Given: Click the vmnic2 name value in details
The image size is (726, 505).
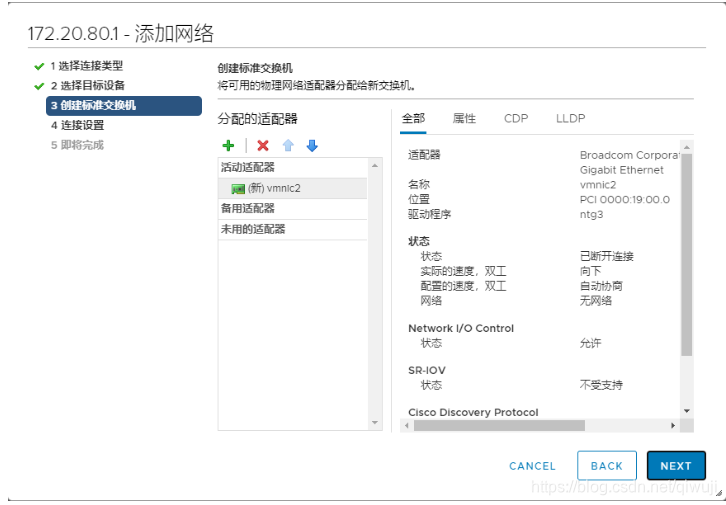Looking at the screenshot, I should 598,185.
